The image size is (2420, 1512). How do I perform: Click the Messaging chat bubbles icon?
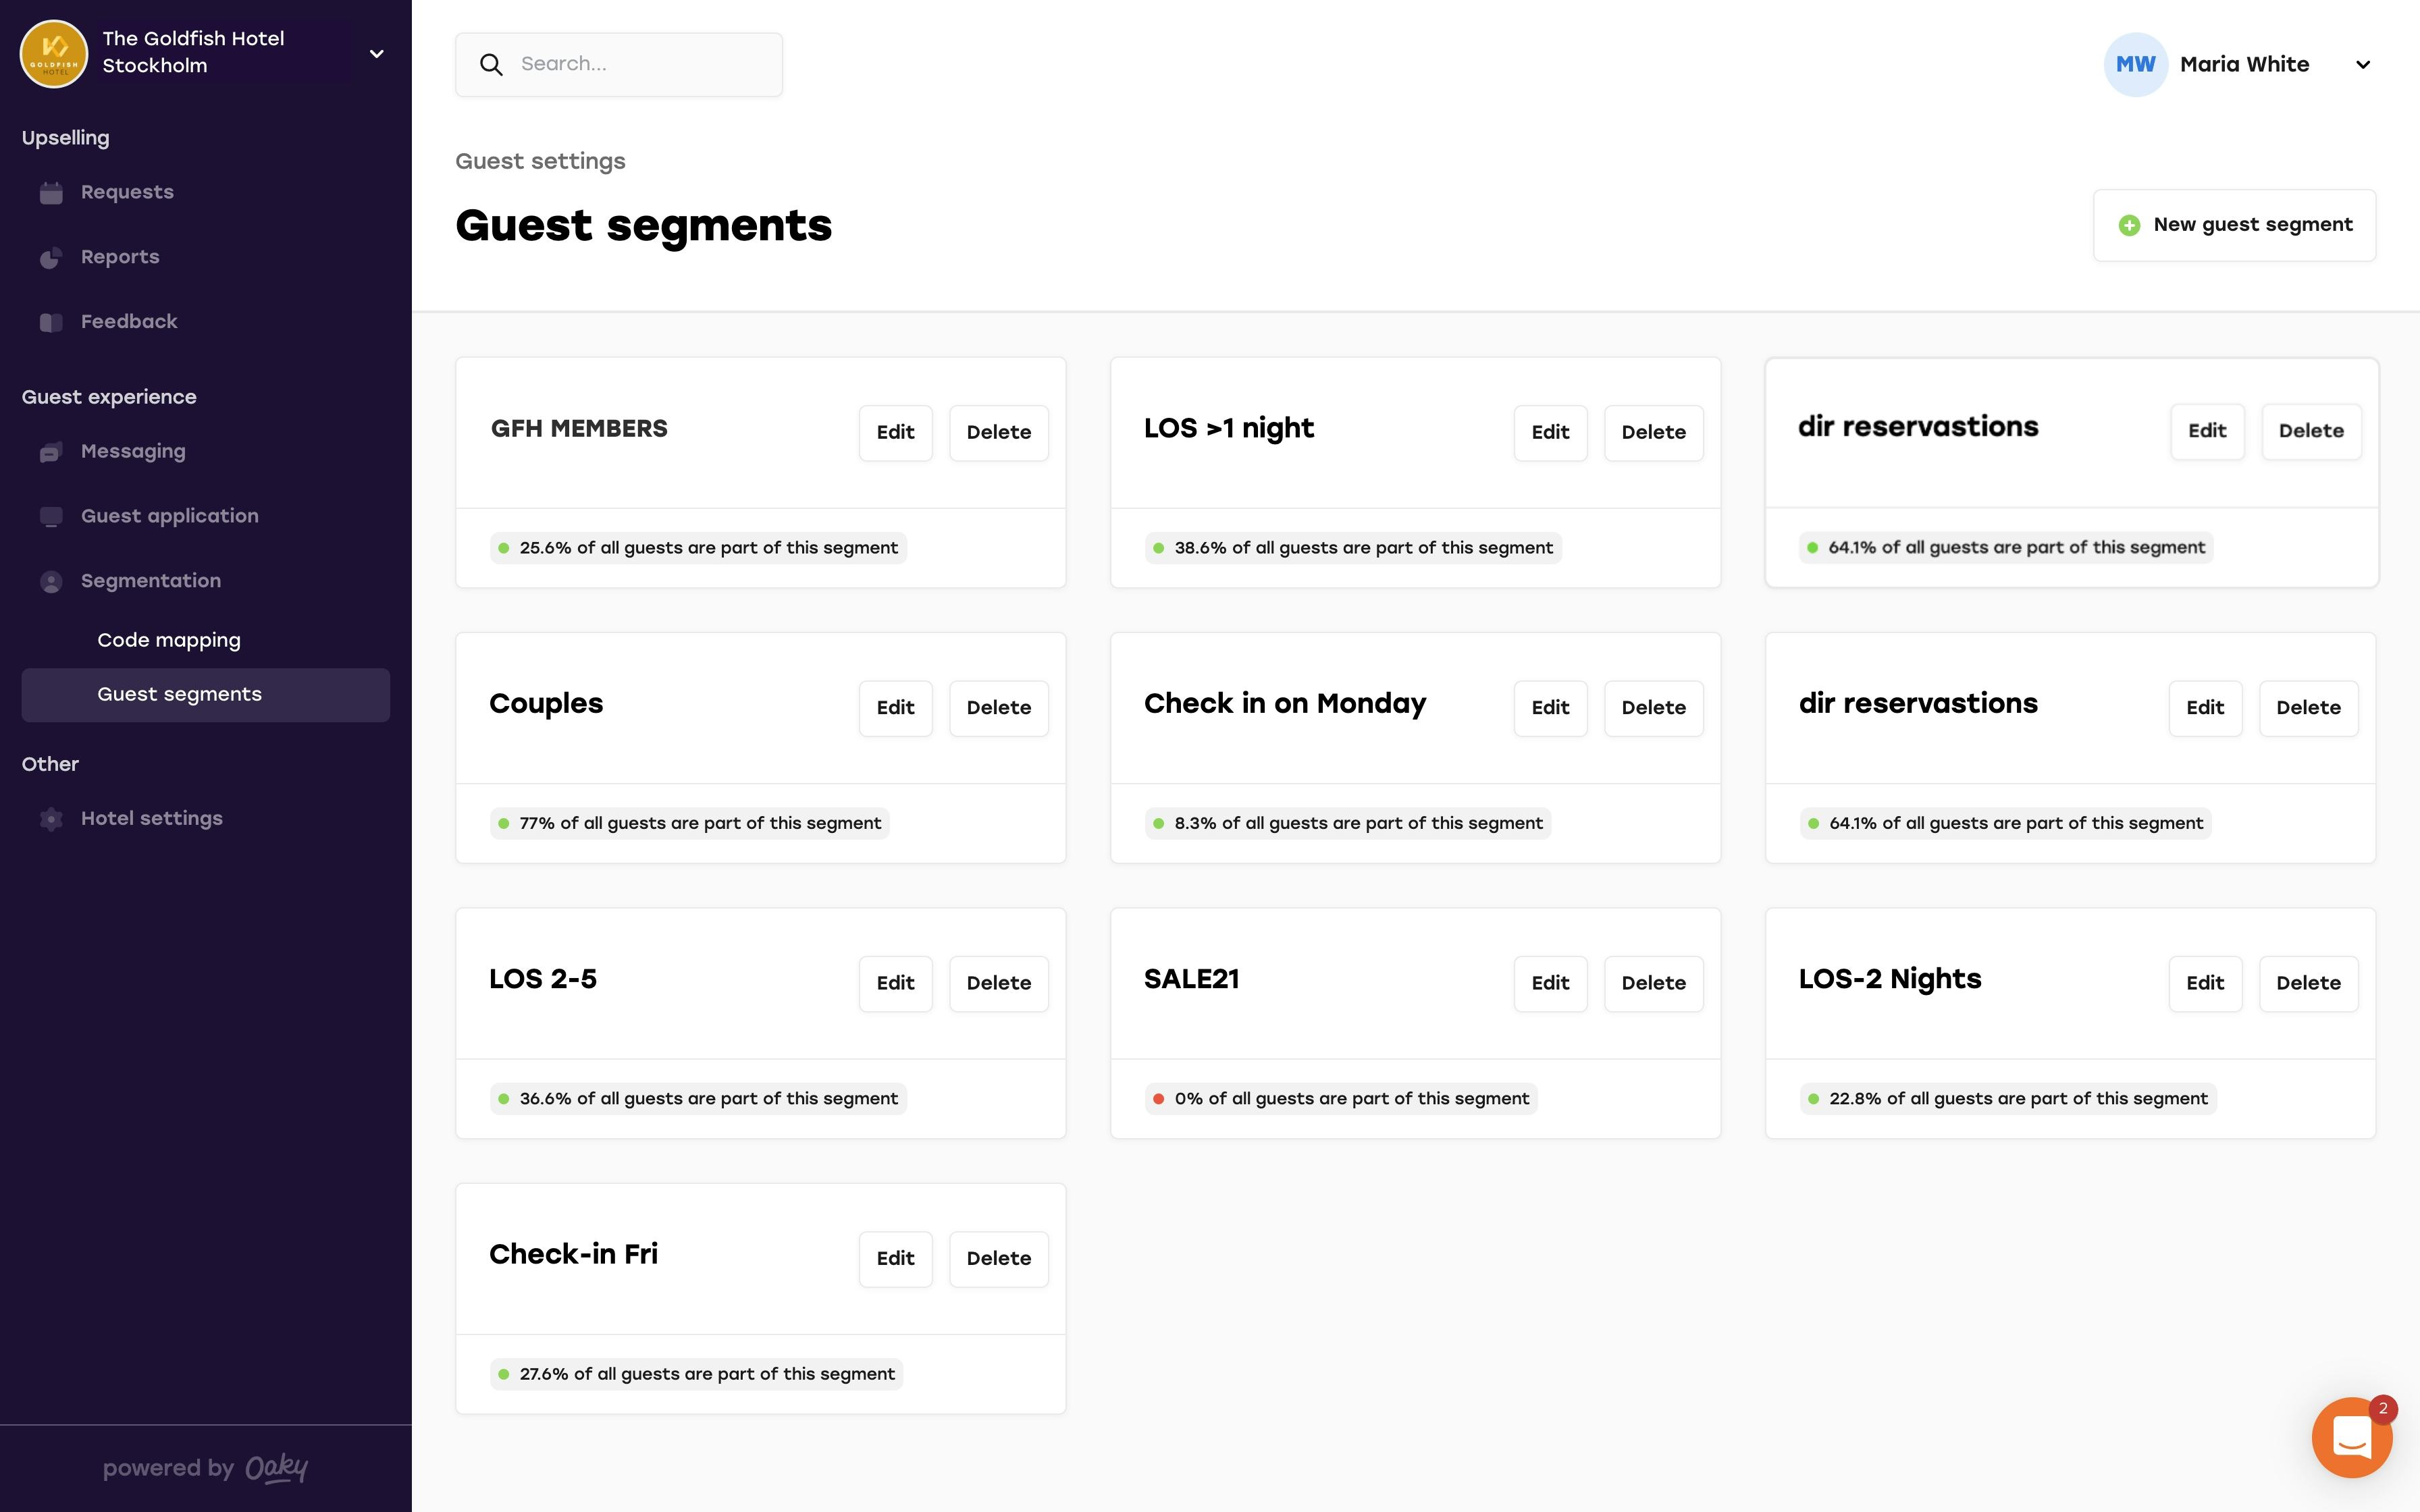click(51, 452)
